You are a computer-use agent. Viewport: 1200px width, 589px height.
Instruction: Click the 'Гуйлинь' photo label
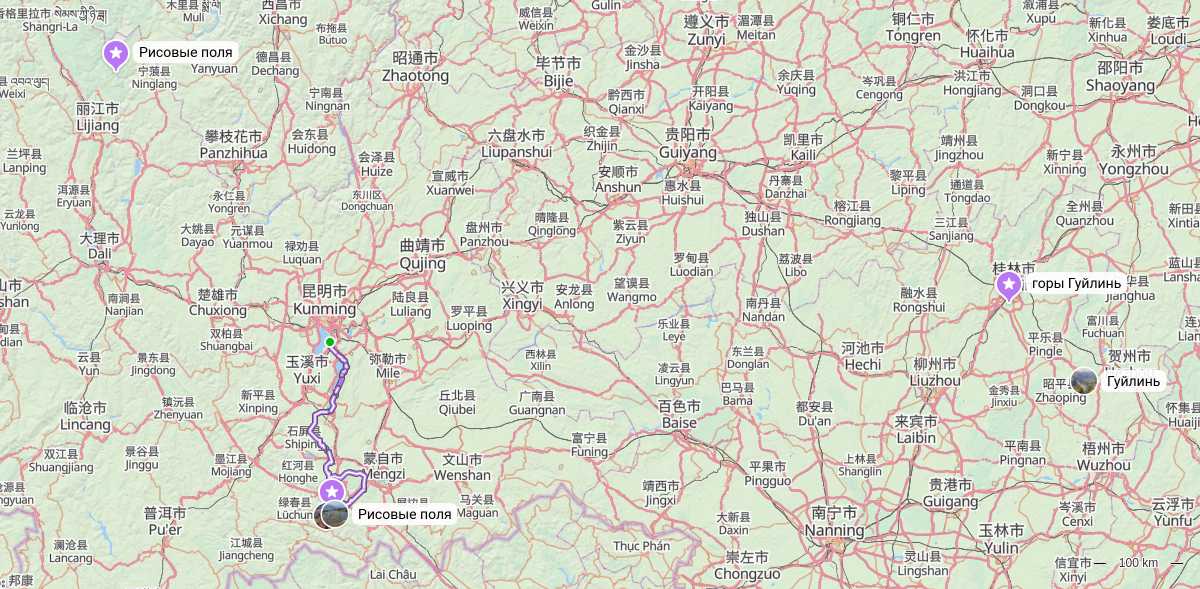(1133, 381)
